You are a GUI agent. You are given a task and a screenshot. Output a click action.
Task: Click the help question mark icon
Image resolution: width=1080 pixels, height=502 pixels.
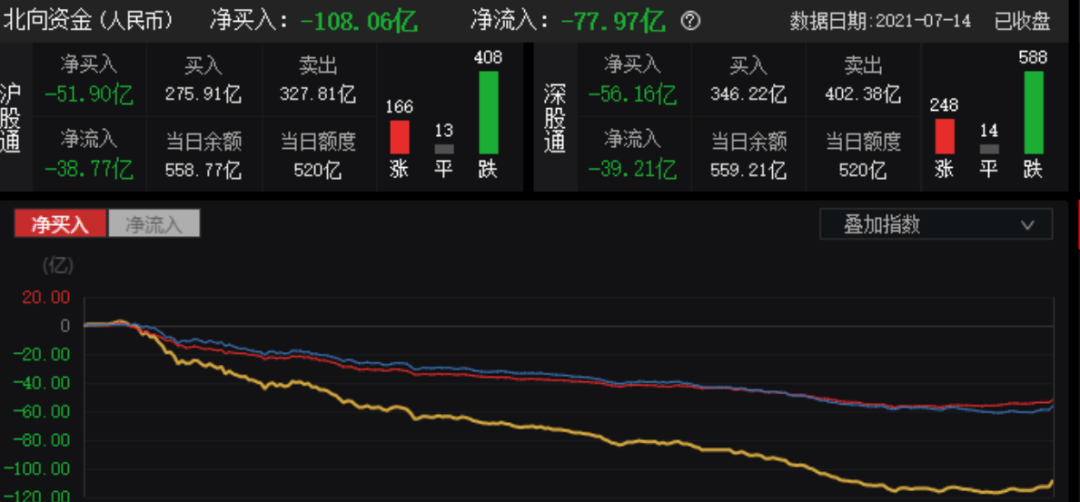click(x=690, y=21)
